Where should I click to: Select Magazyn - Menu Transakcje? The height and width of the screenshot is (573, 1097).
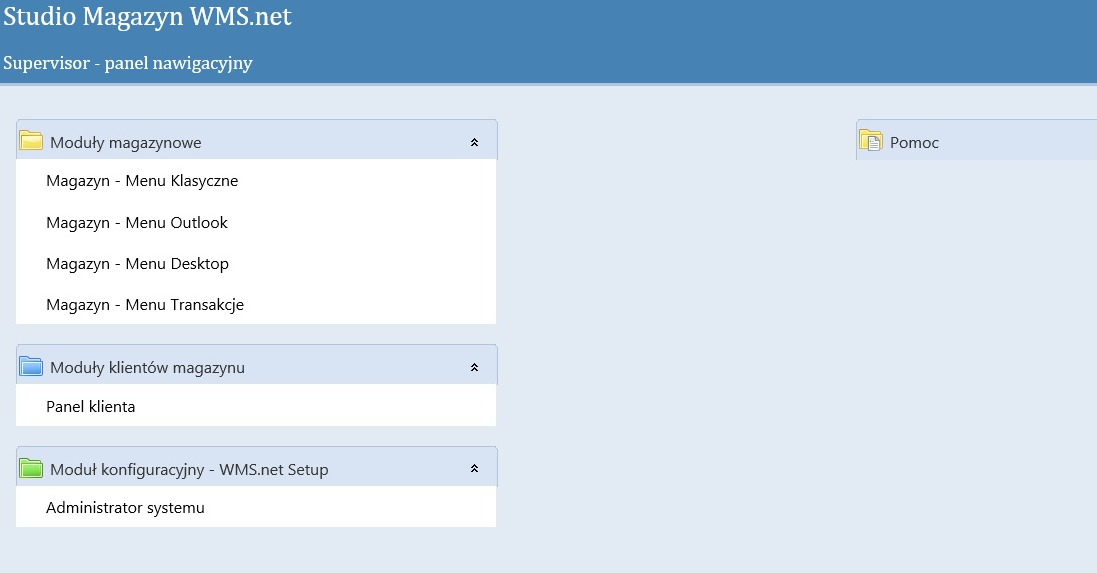[145, 305]
